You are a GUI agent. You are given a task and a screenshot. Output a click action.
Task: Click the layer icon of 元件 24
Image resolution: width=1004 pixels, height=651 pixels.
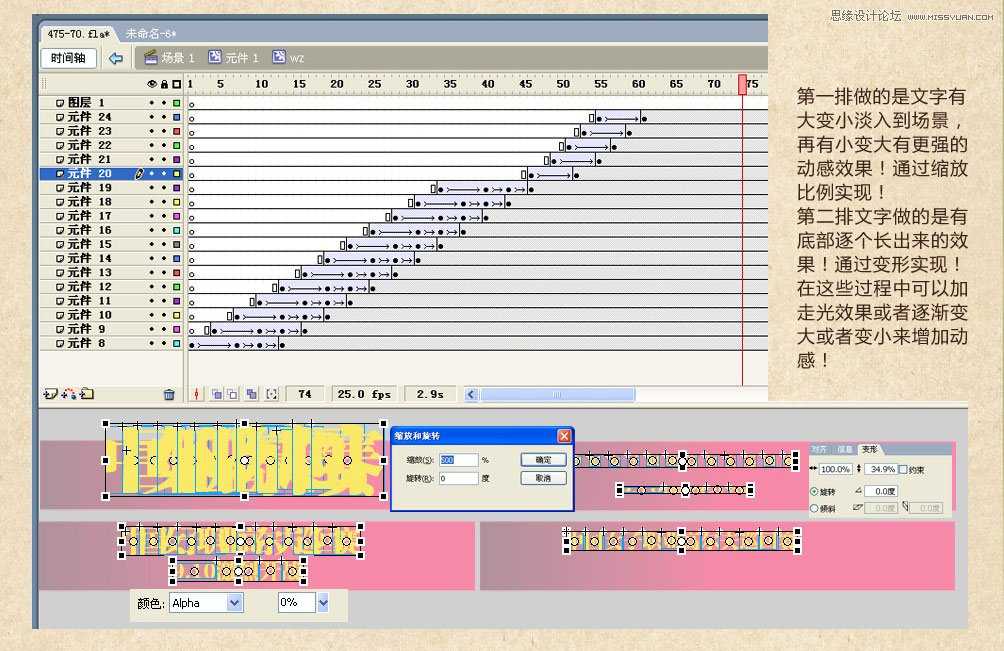point(60,117)
